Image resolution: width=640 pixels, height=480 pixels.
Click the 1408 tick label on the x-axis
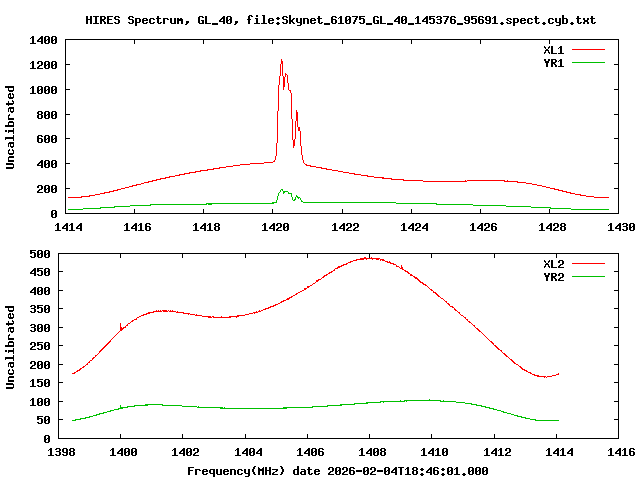(x=370, y=453)
